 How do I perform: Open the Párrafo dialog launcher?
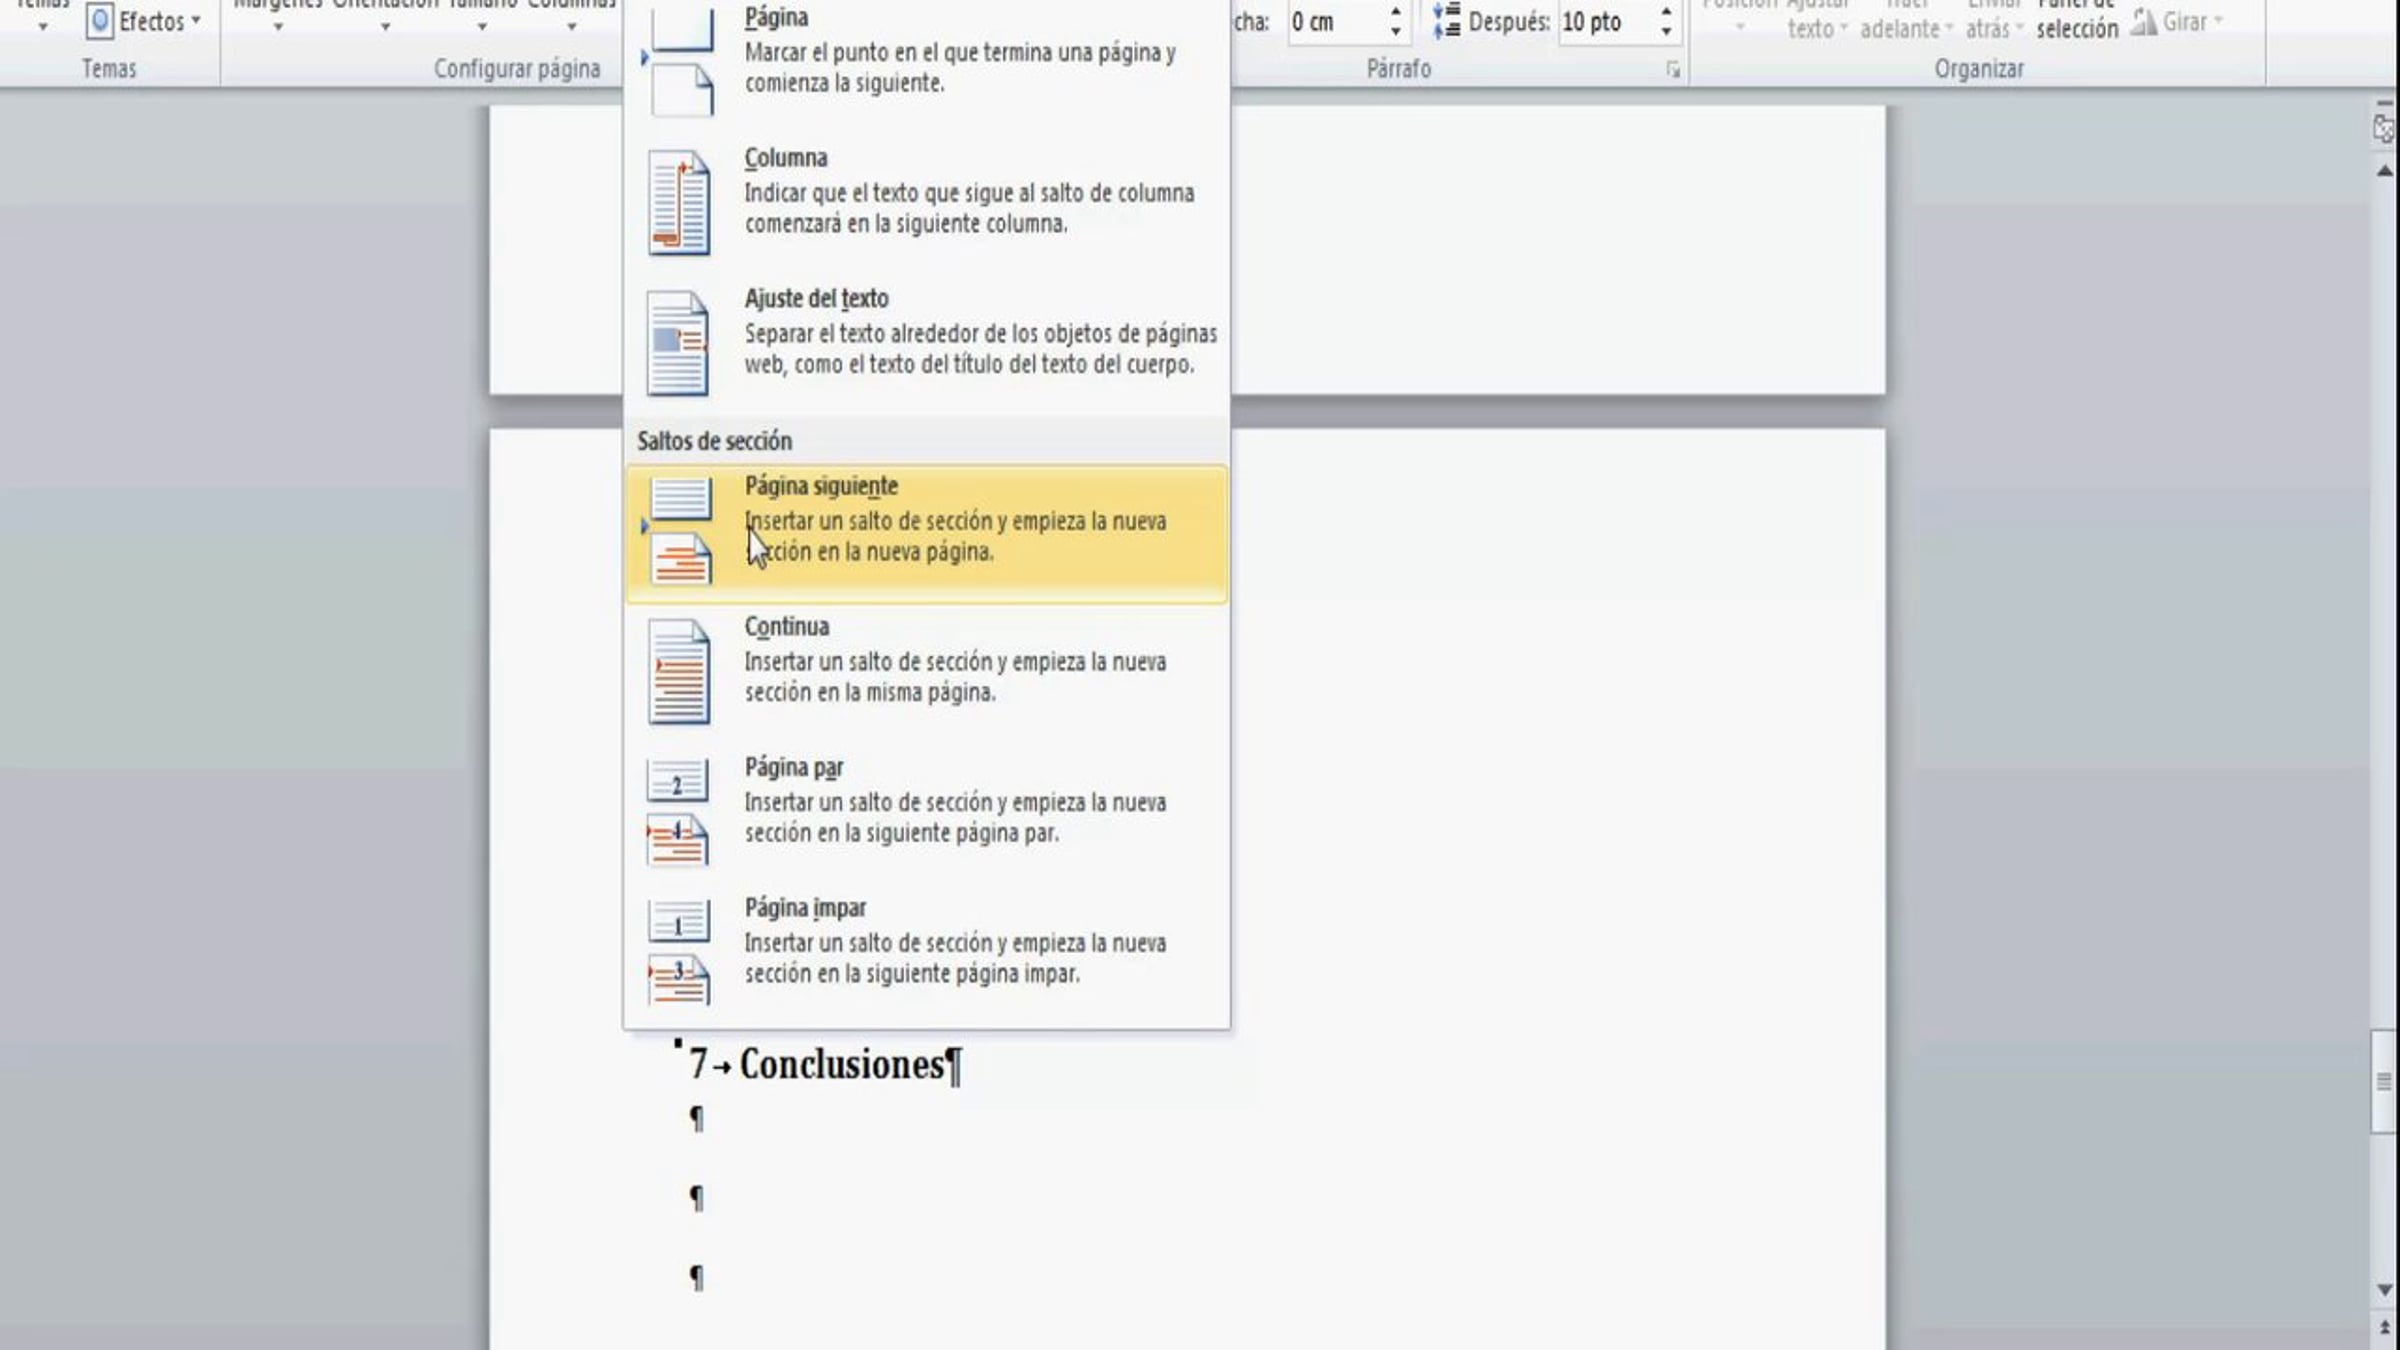[x=1672, y=69]
